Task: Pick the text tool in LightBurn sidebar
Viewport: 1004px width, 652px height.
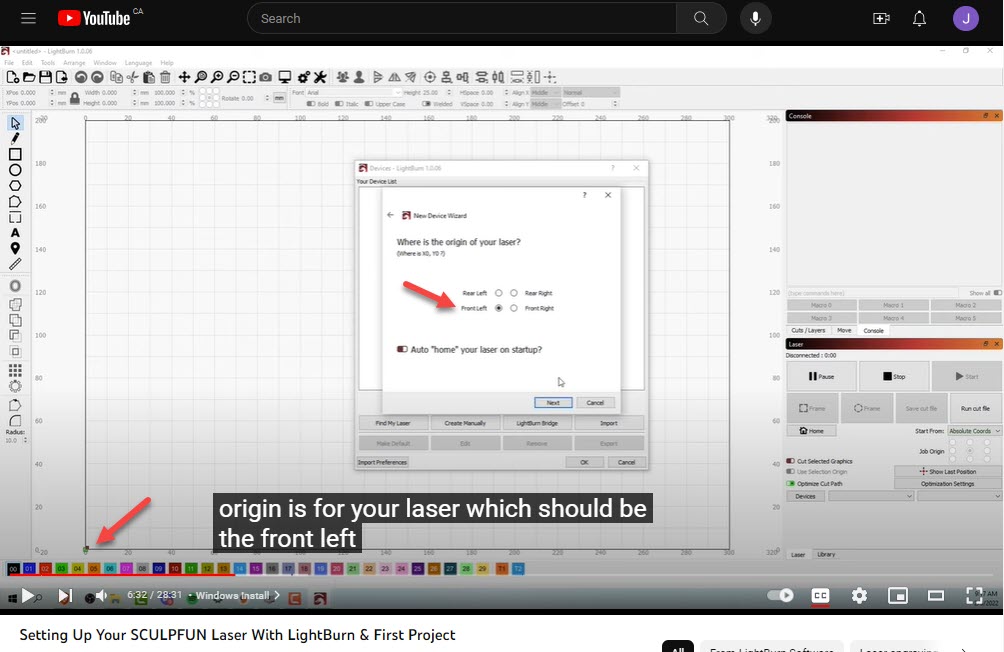Action: [15, 232]
